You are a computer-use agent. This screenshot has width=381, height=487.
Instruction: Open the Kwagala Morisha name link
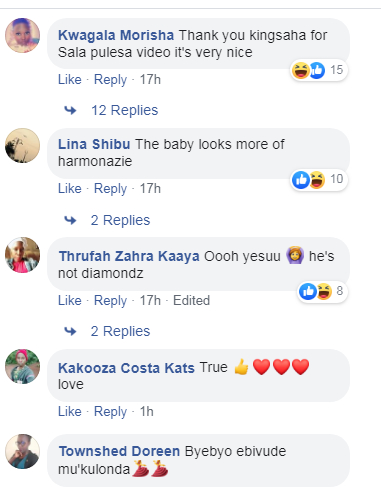pos(116,35)
